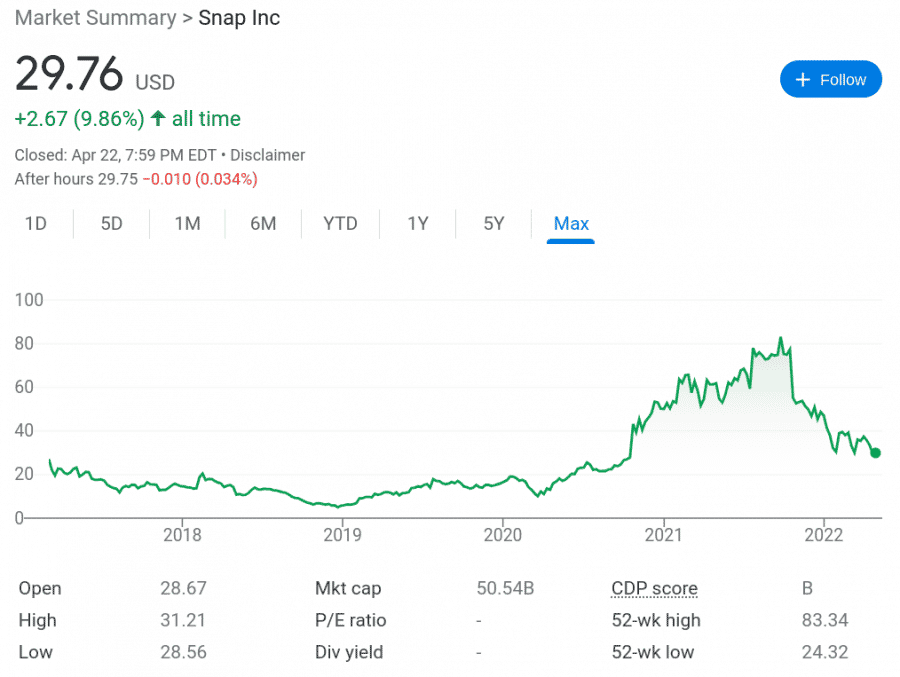Click the Snap Inc breadcrumb title
The height and width of the screenshot is (677, 900).
click(x=239, y=18)
